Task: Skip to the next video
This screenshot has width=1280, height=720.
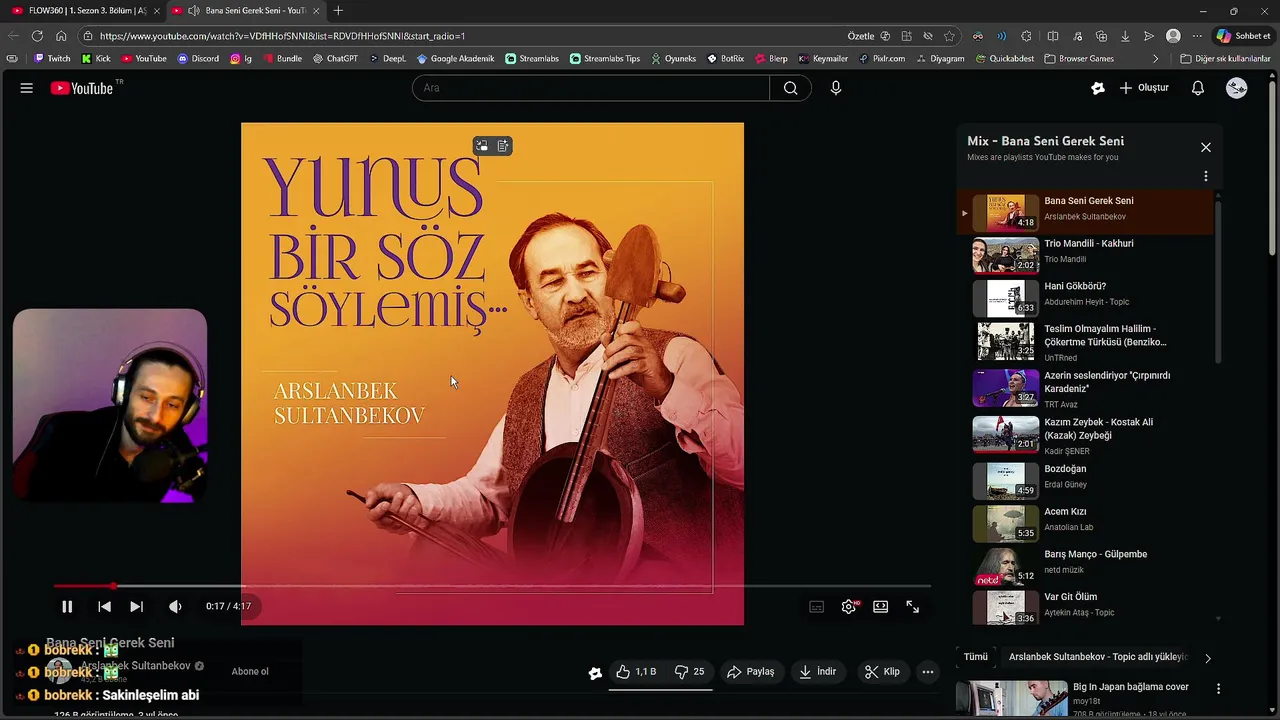Action: coord(136,606)
